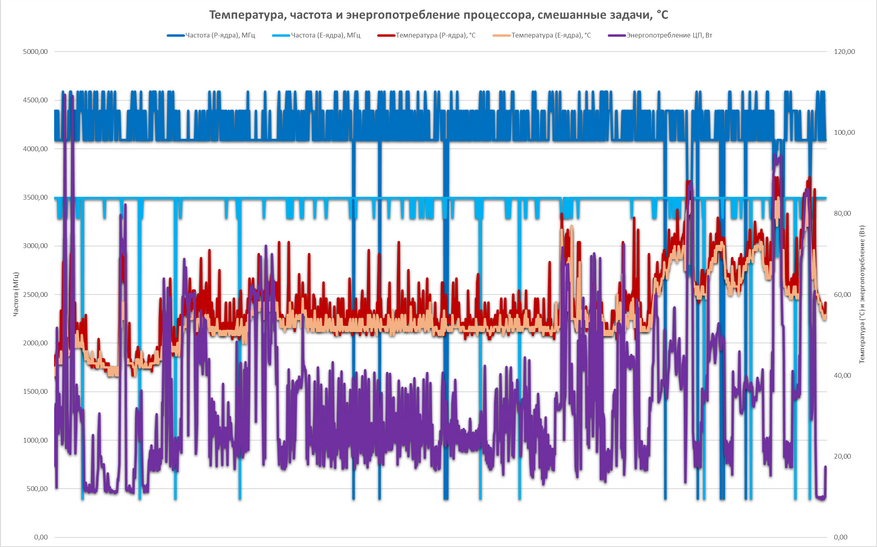The image size is (877, 547).
Task: Select the 3000,00 value on the frequency axis
Action: point(35,246)
